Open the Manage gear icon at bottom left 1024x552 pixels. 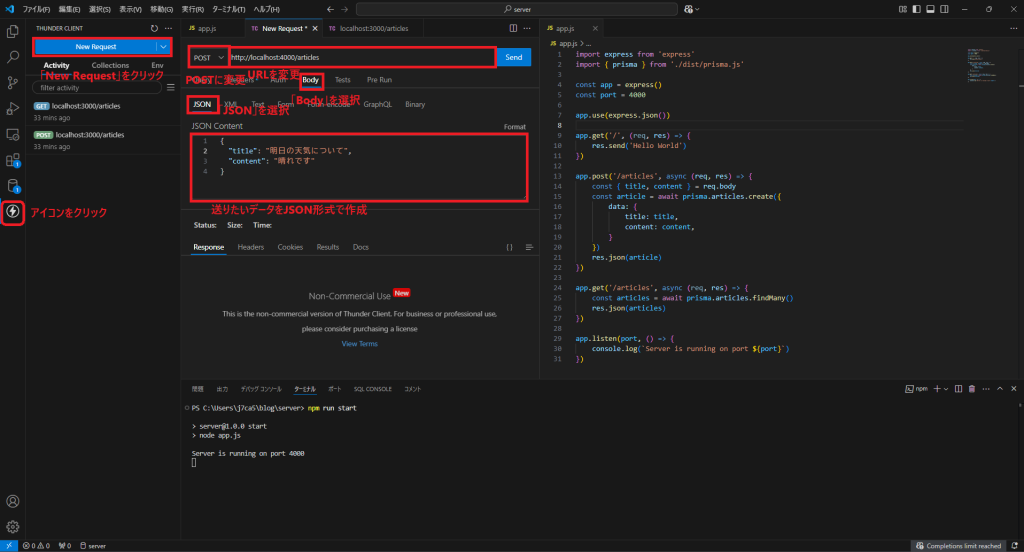point(13,526)
